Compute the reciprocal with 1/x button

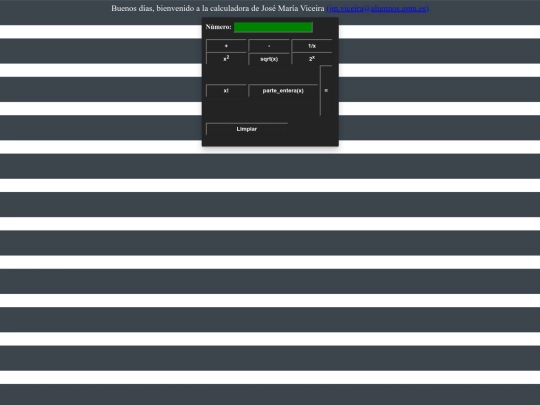pos(312,46)
